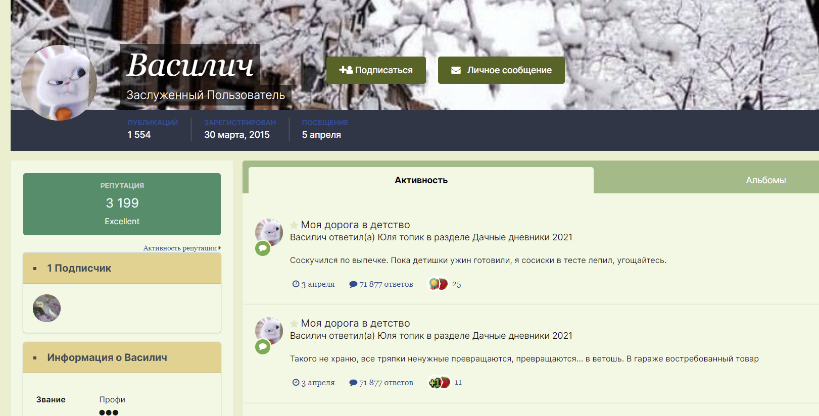Switch to the Активность tab
The image size is (819, 416).
pyautogui.click(x=420, y=180)
